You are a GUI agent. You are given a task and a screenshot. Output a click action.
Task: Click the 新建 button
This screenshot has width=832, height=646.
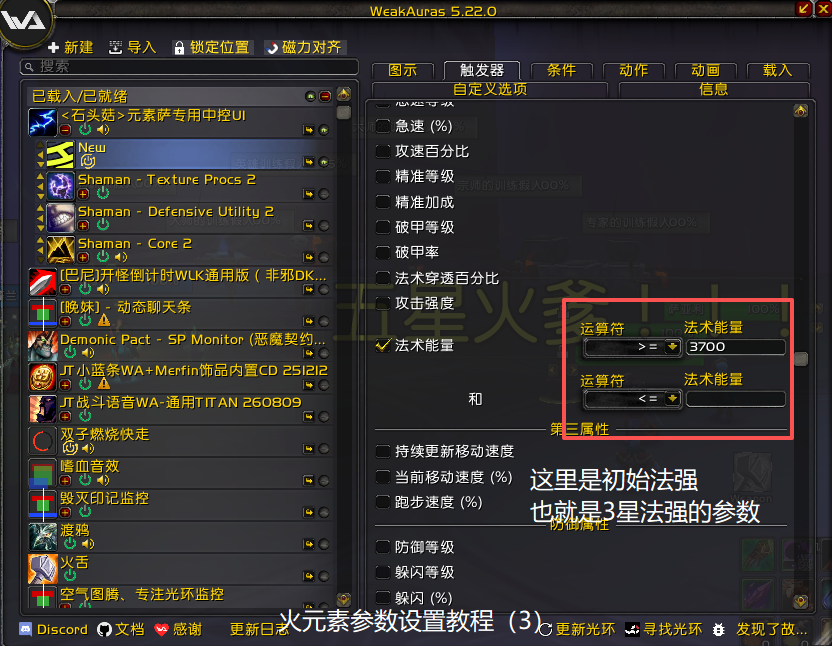71,48
